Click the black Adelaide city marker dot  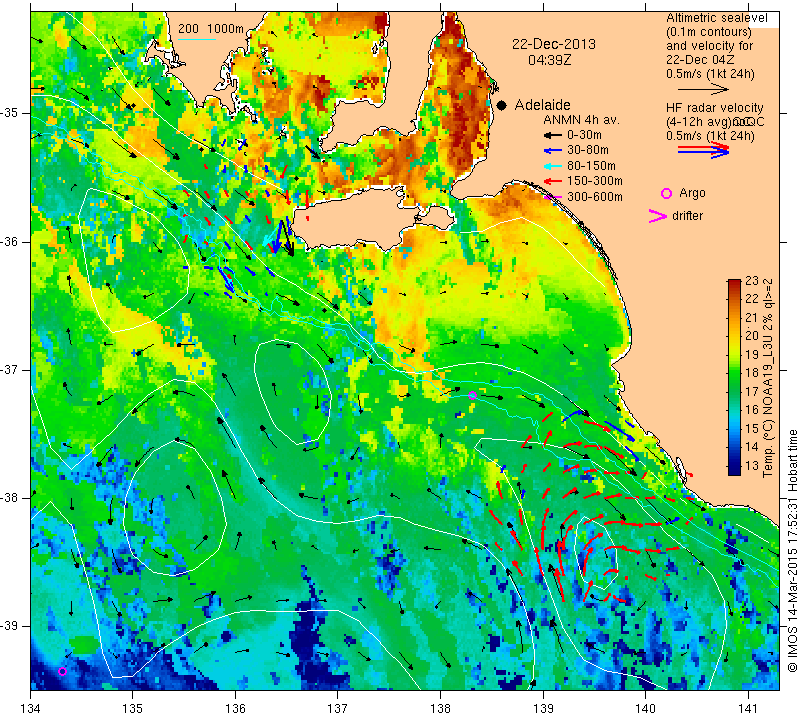[502, 105]
